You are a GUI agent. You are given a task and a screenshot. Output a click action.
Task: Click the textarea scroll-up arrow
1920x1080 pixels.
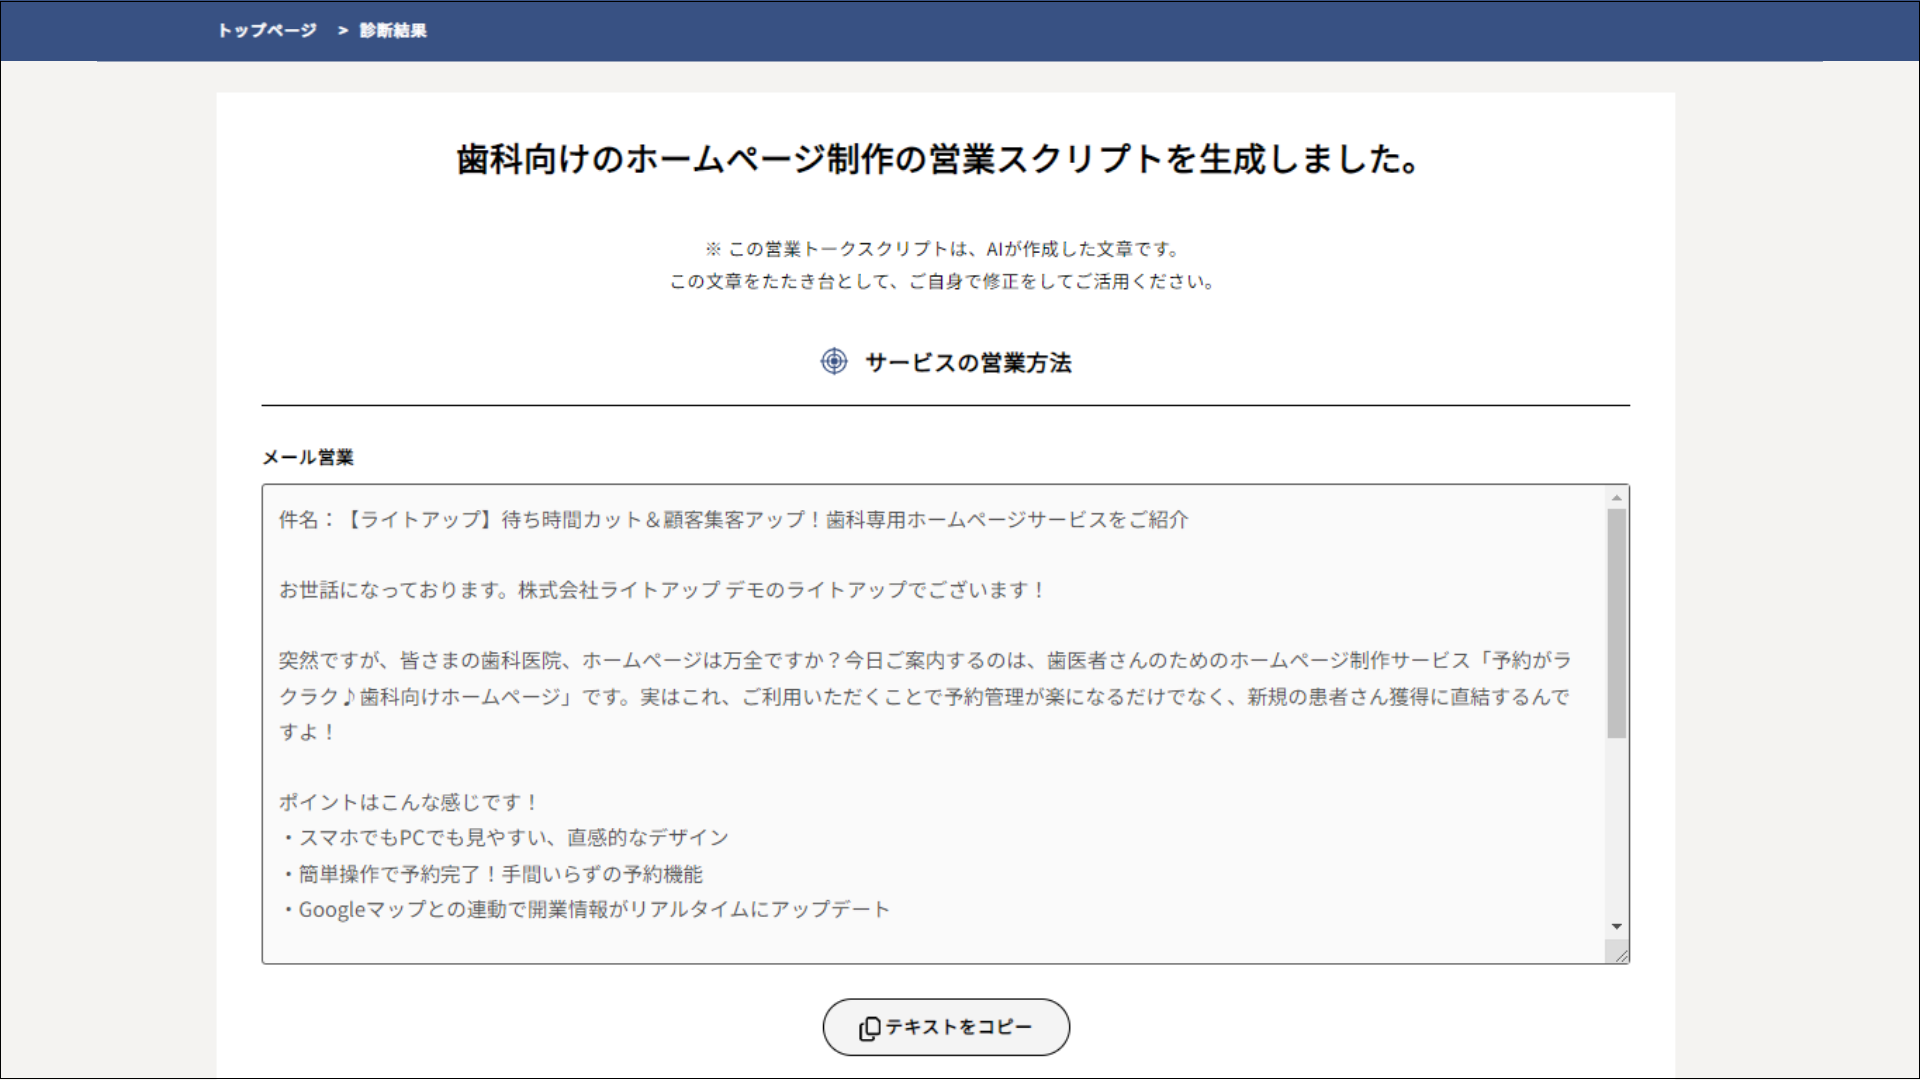coord(1616,497)
